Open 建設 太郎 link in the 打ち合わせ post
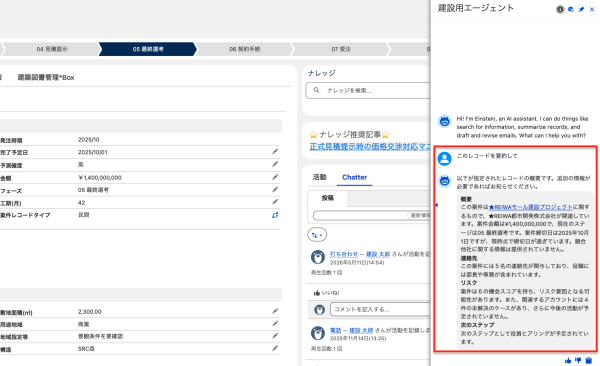600x366 pixels. (378, 254)
